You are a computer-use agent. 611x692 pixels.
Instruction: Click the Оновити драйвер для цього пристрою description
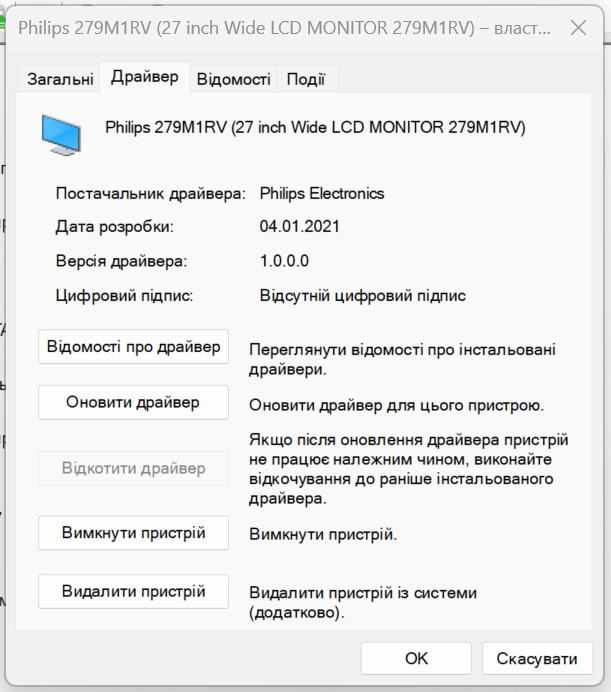pos(396,405)
